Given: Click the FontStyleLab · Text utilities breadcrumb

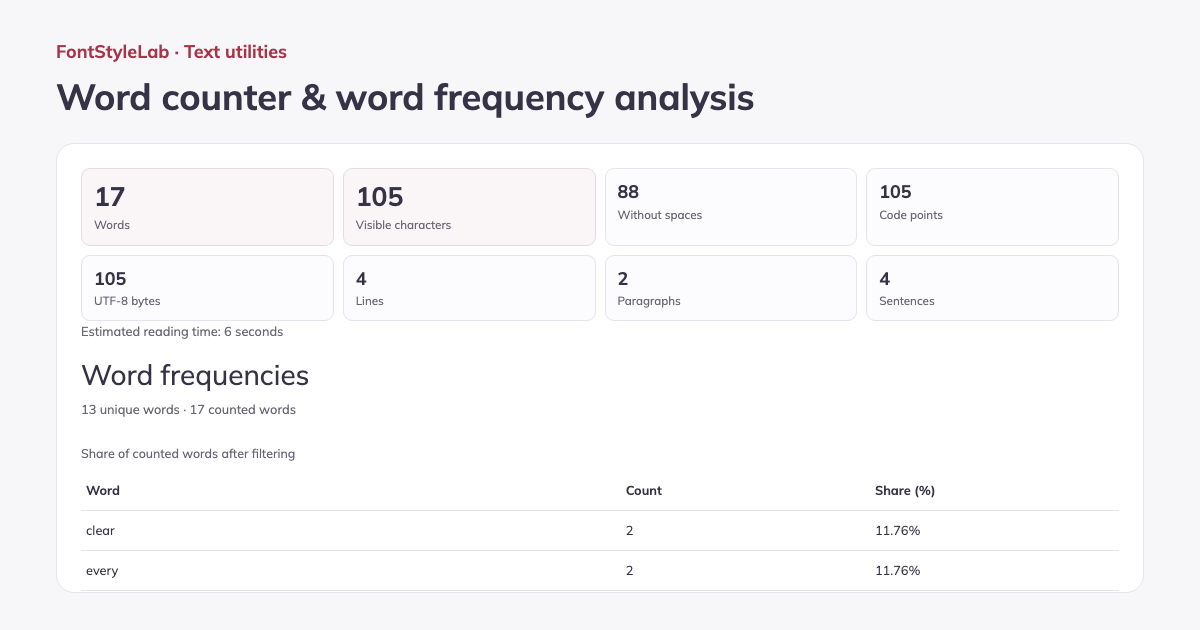Looking at the screenshot, I should pos(172,52).
